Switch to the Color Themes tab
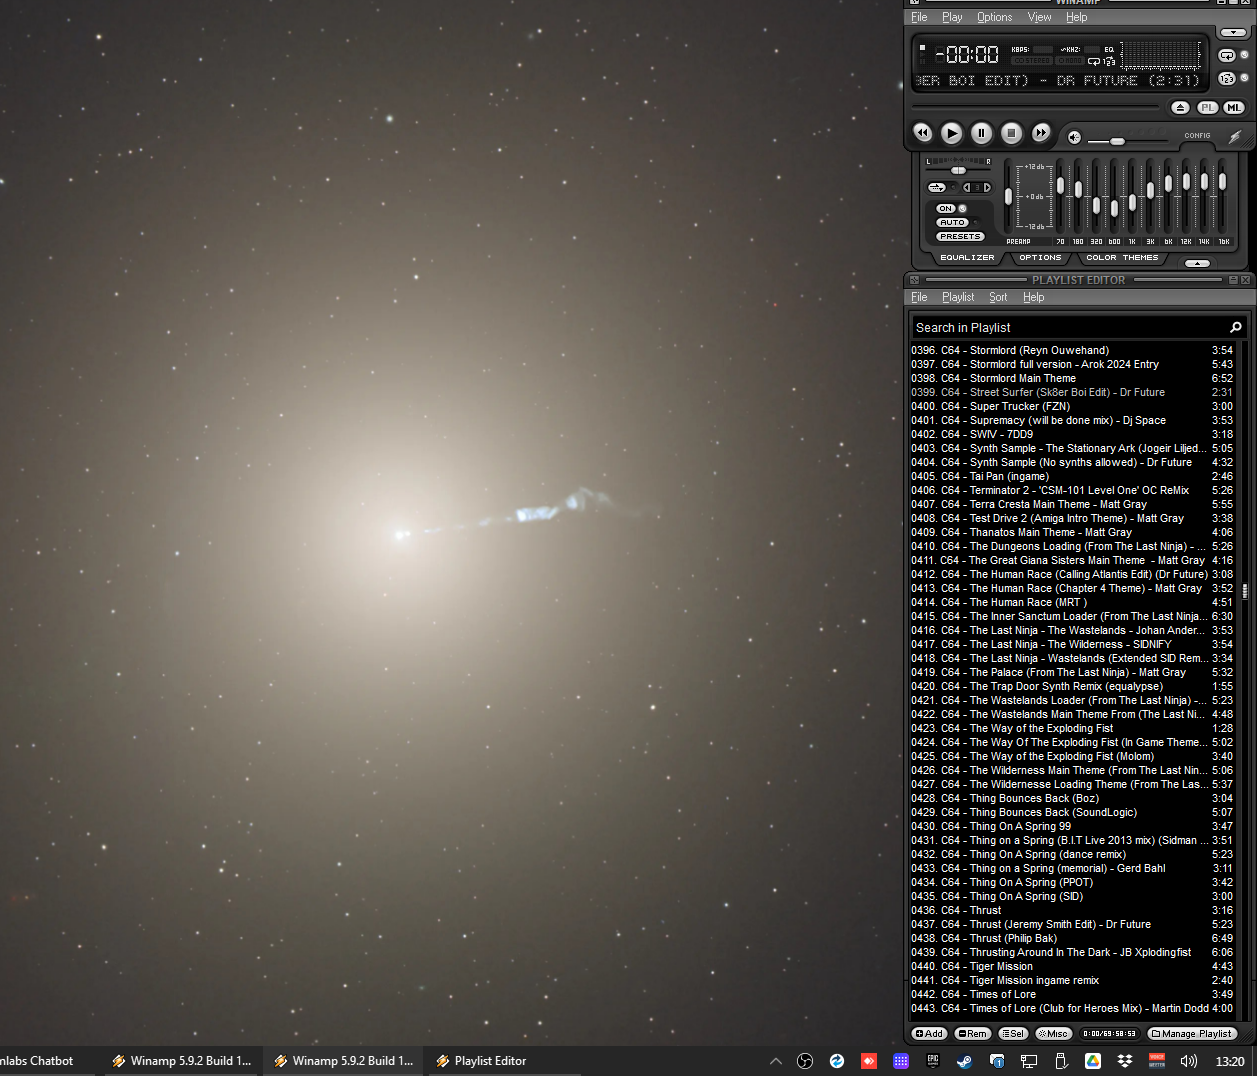 [x=1122, y=258]
